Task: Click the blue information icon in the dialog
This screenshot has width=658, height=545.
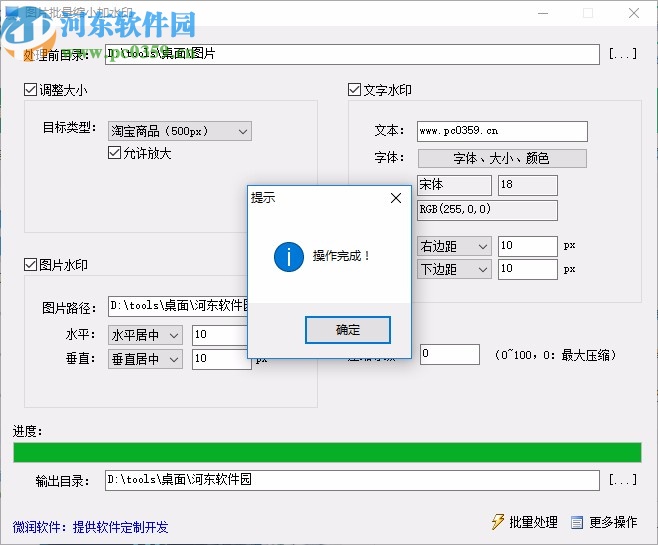Action: [x=289, y=256]
